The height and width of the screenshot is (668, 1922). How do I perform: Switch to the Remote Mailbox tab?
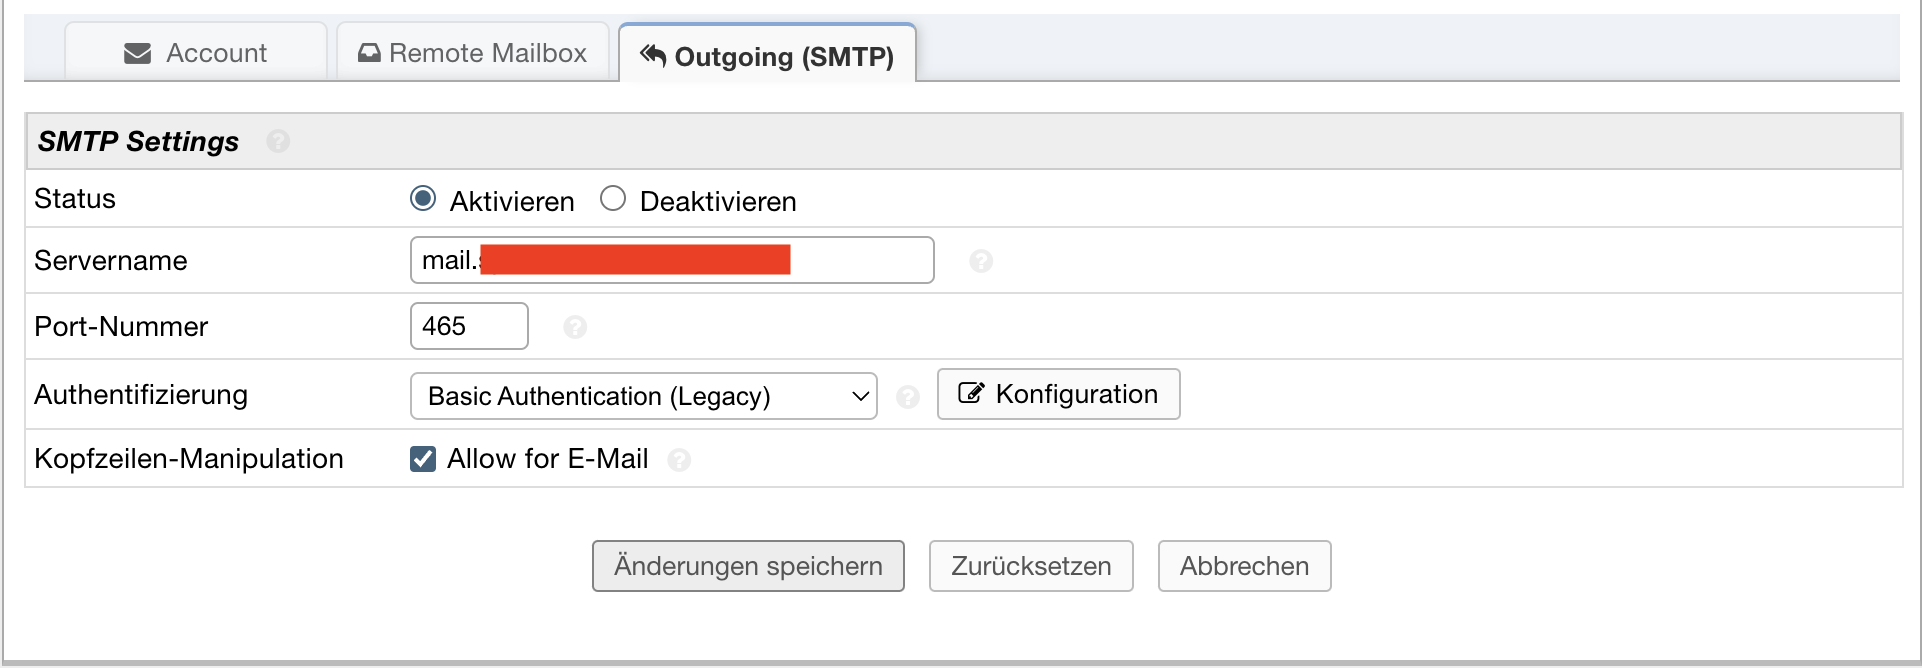click(x=473, y=53)
